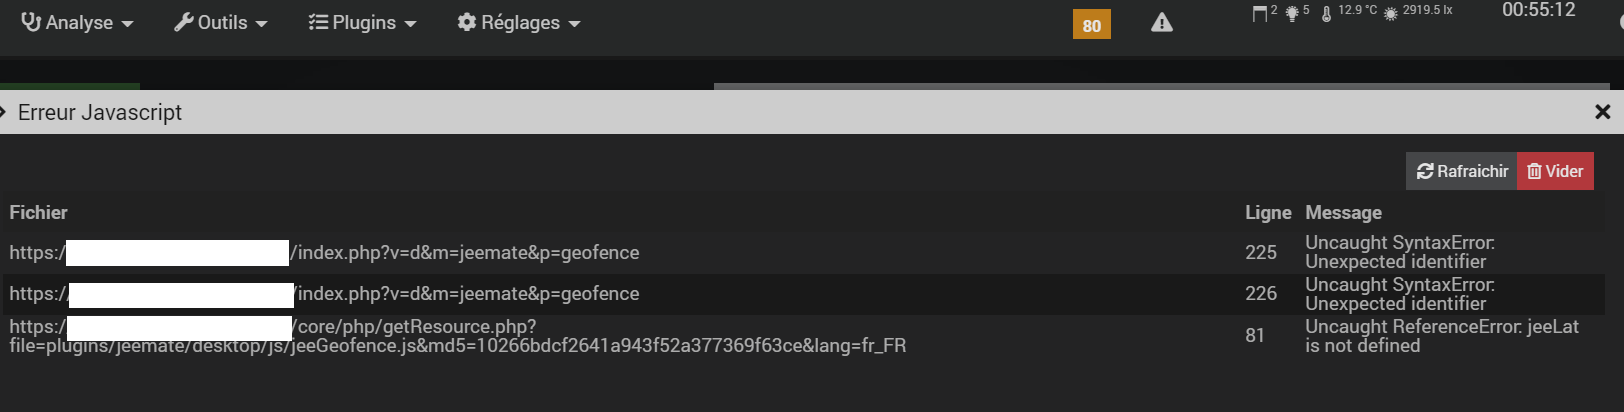
Task: Click the thermometer icon at 12.9 °C
Action: pos(1326,14)
